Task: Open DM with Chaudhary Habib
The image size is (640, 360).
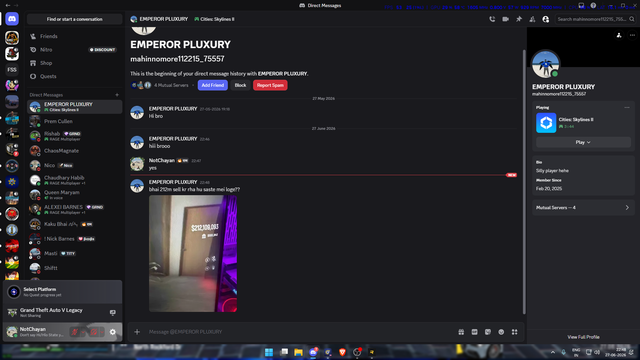Action: coord(74,180)
